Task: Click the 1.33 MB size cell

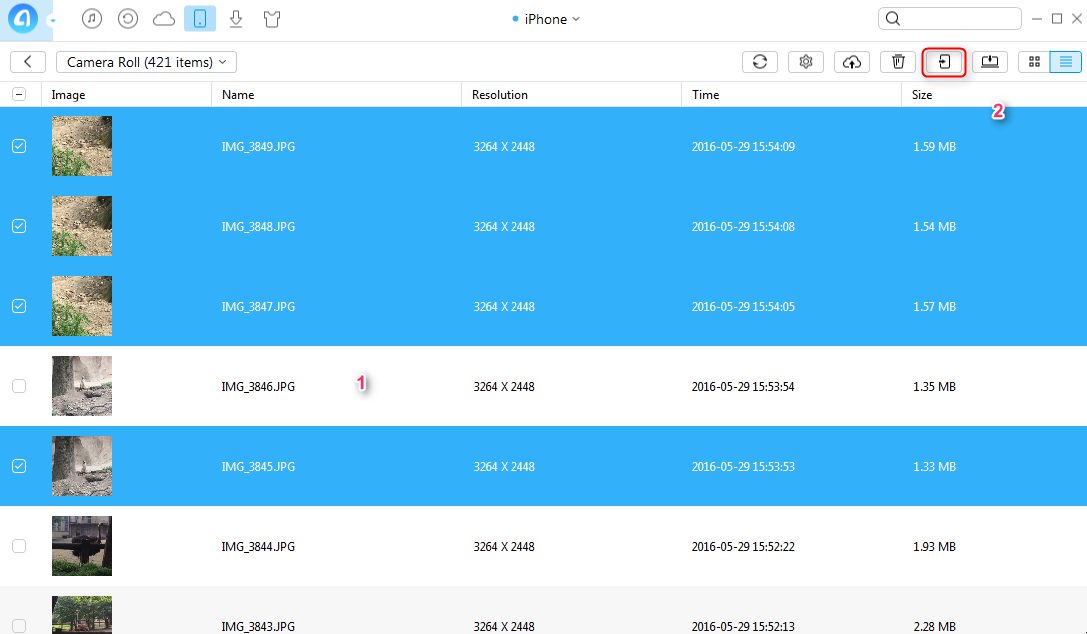Action: (934, 467)
